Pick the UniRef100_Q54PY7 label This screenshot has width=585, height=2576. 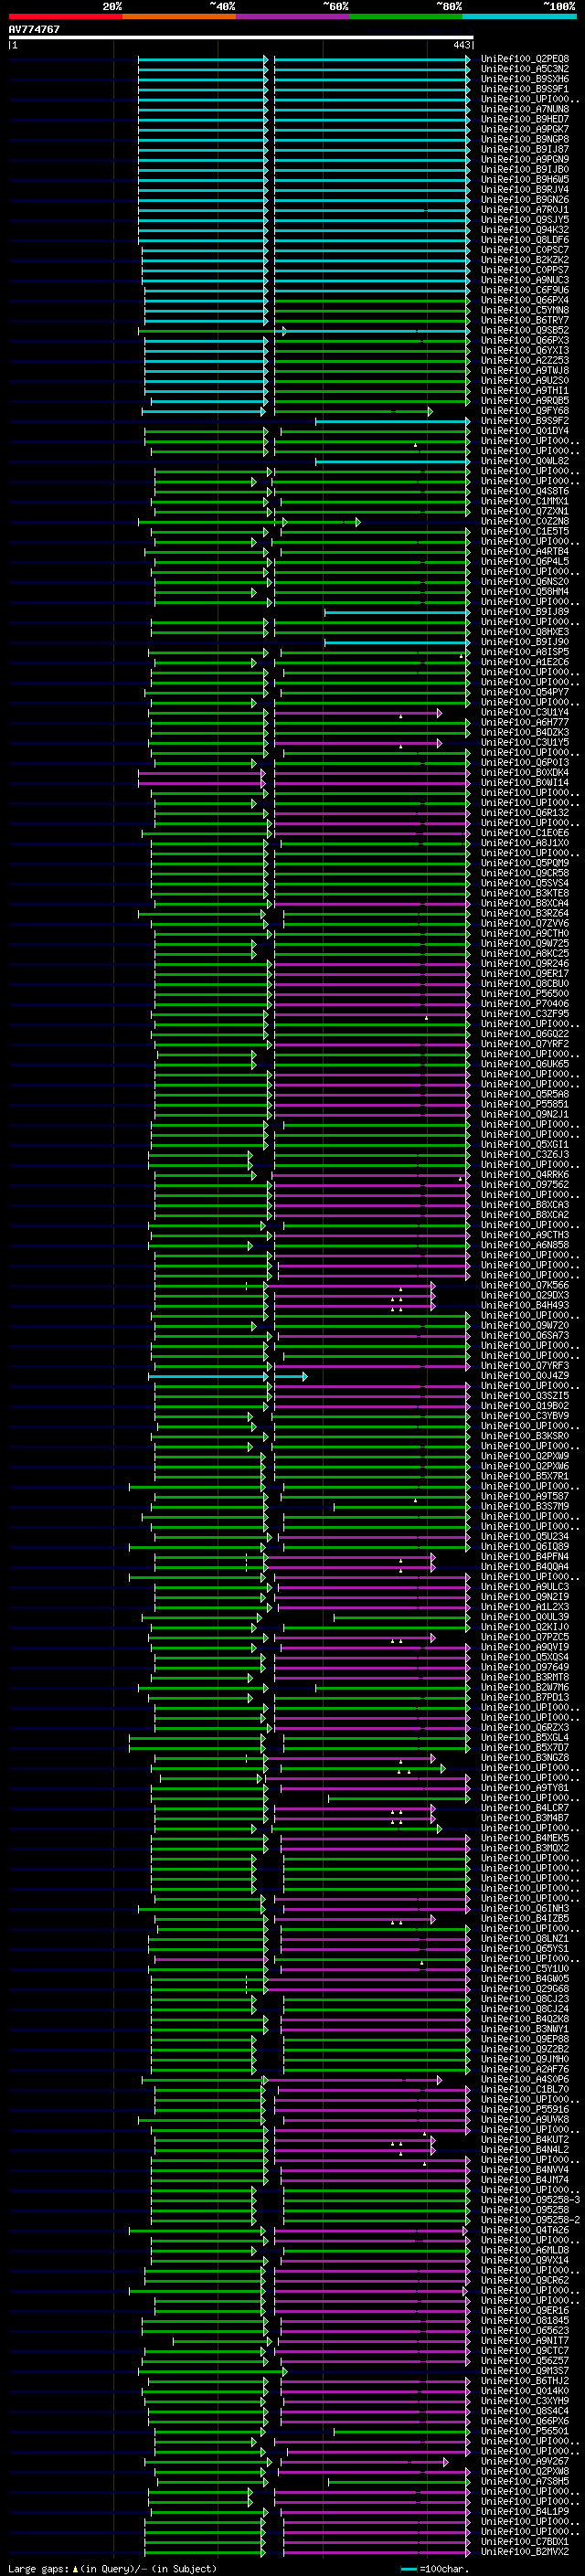(525, 692)
